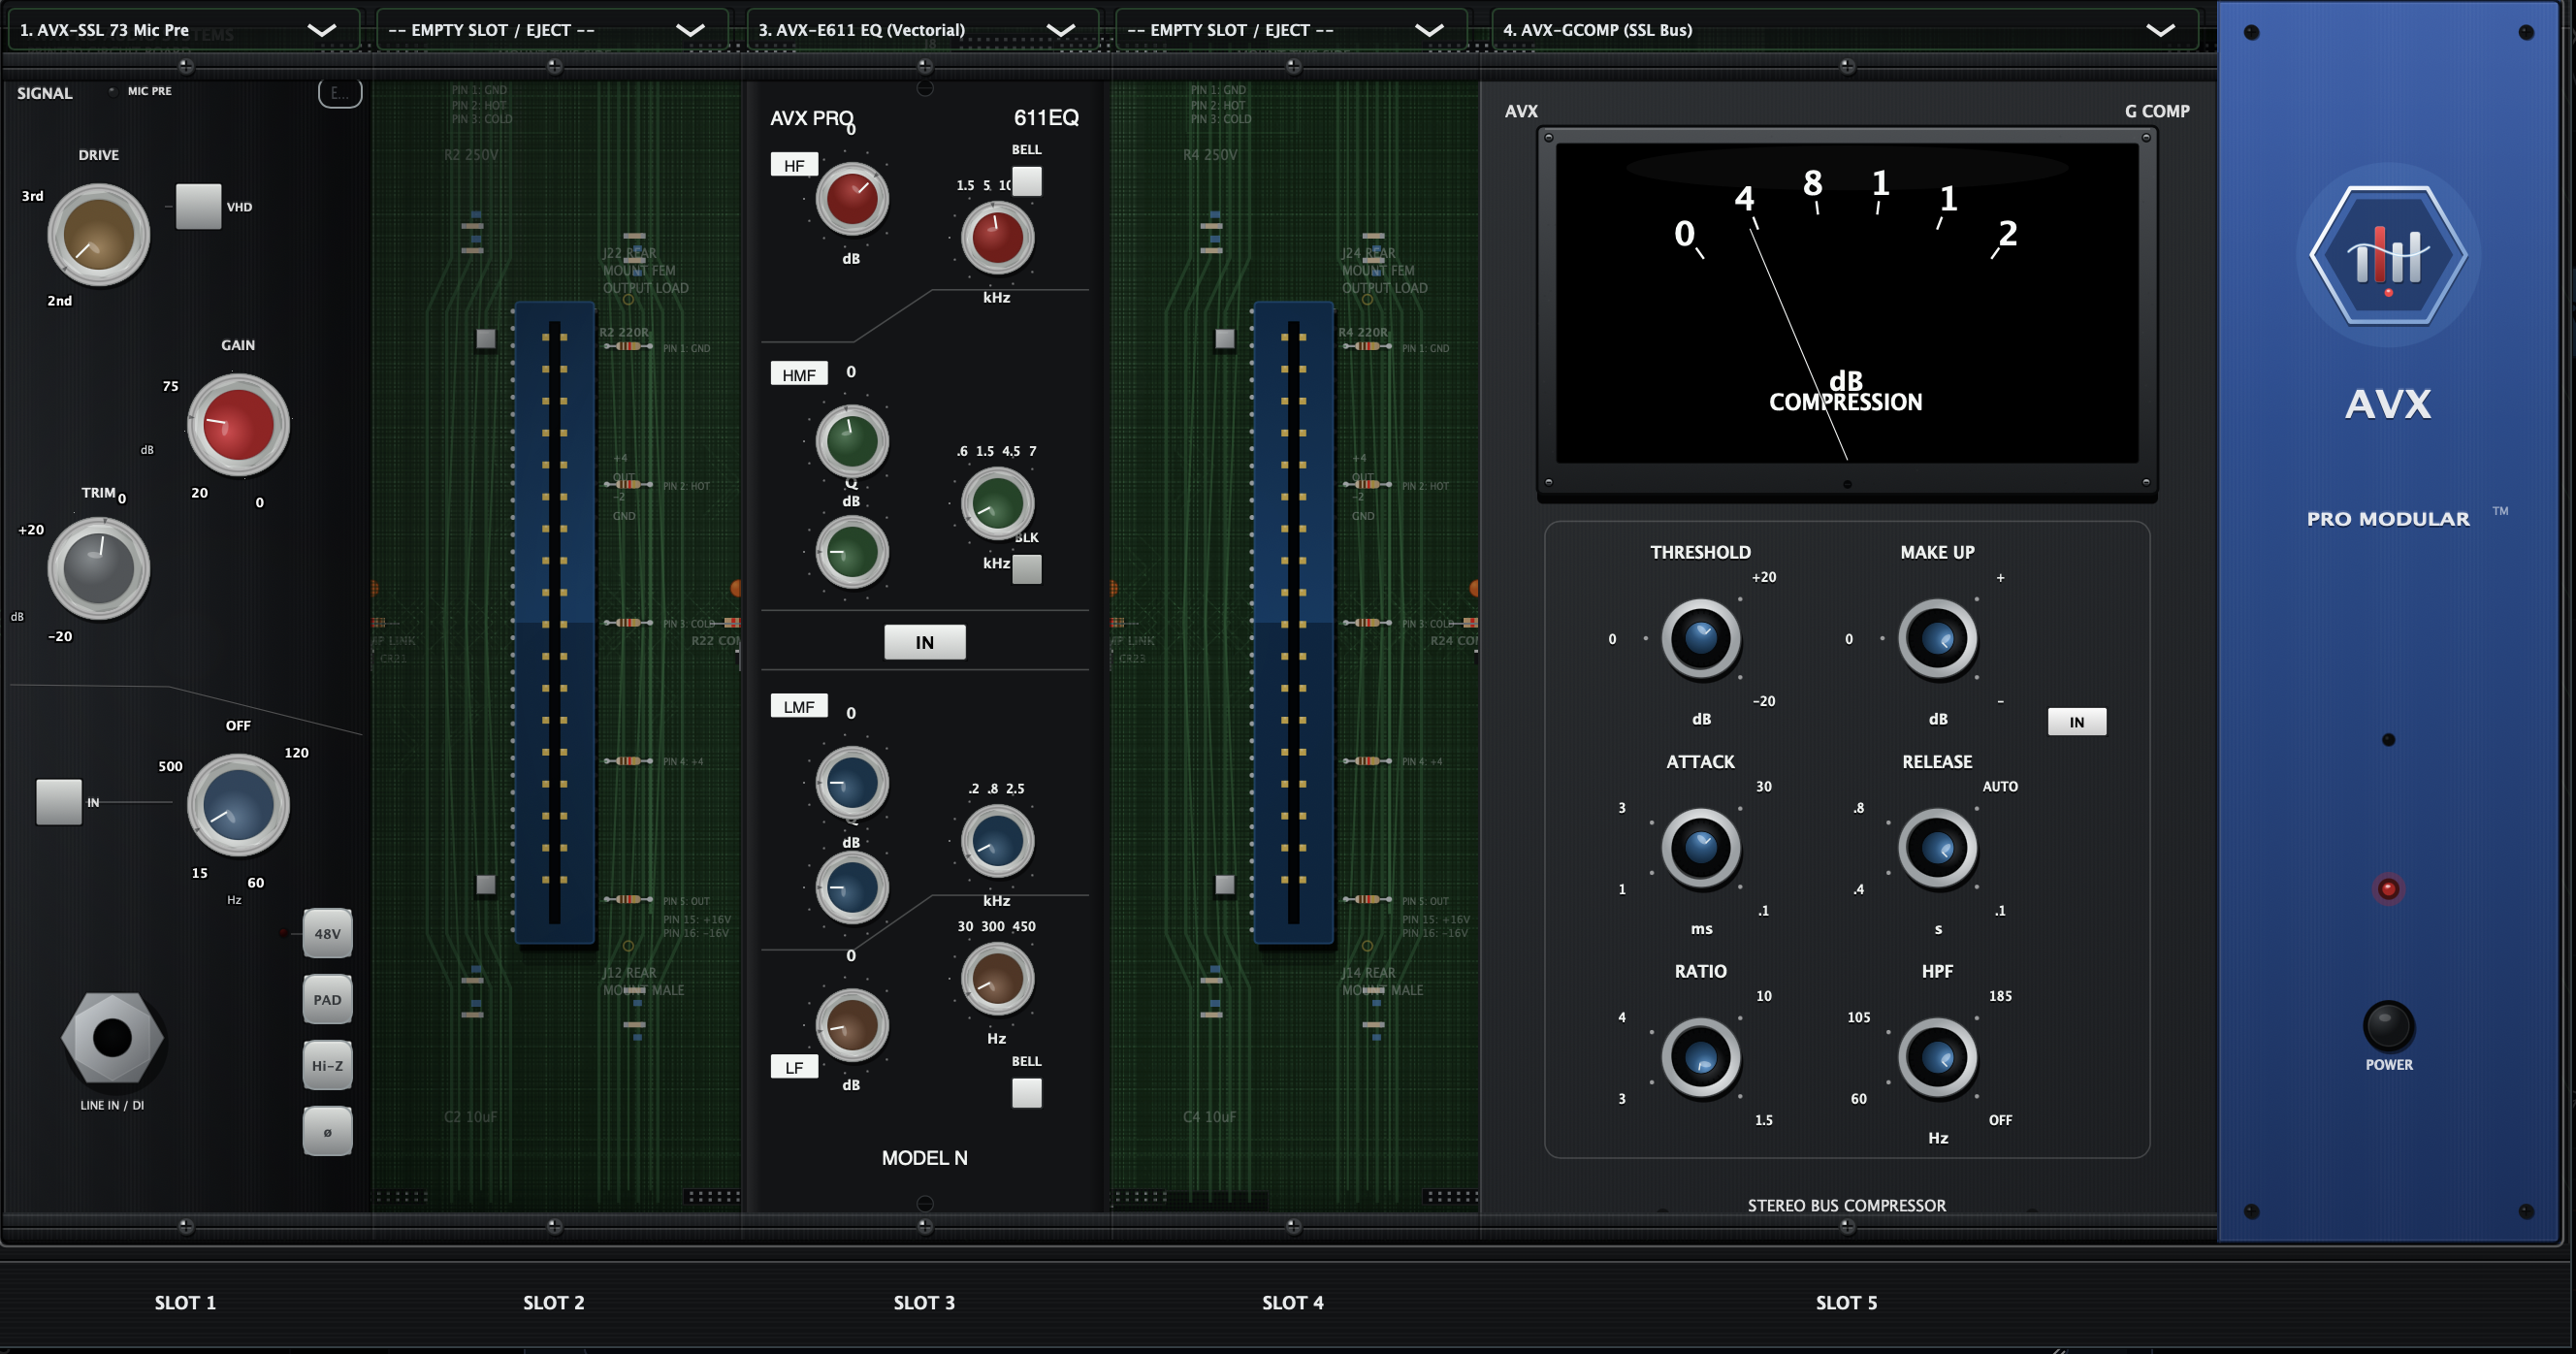The width and height of the screenshot is (2576, 1354).
Task: Click the LMF band label button
Action: [799, 706]
